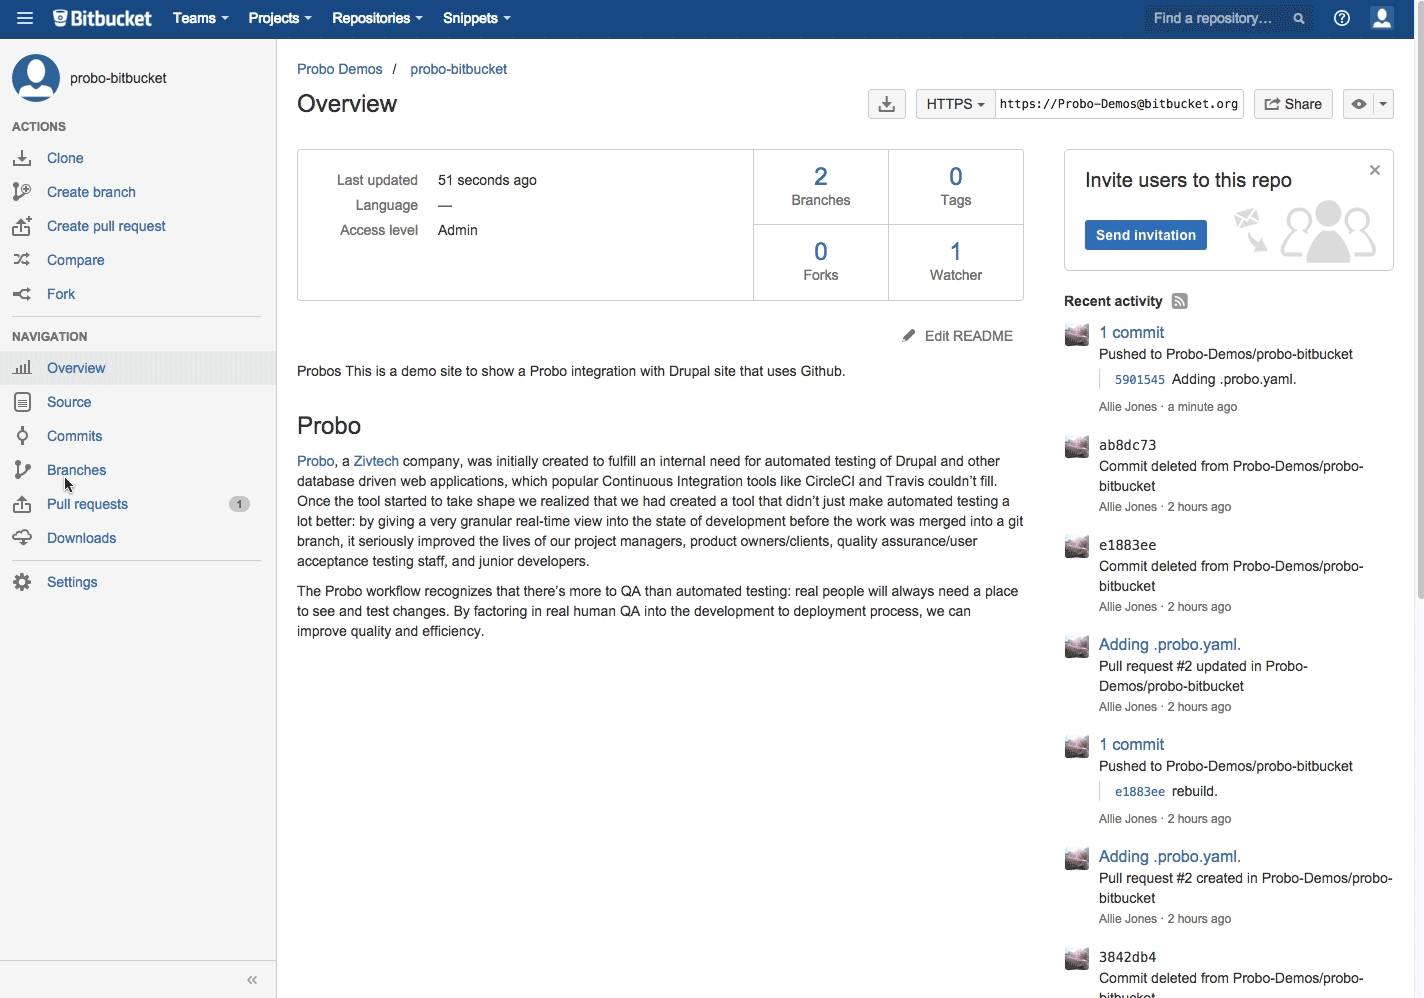This screenshot has width=1424, height=998.
Task: Click the Edit README pencil icon
Action: (x=908, y=335)
